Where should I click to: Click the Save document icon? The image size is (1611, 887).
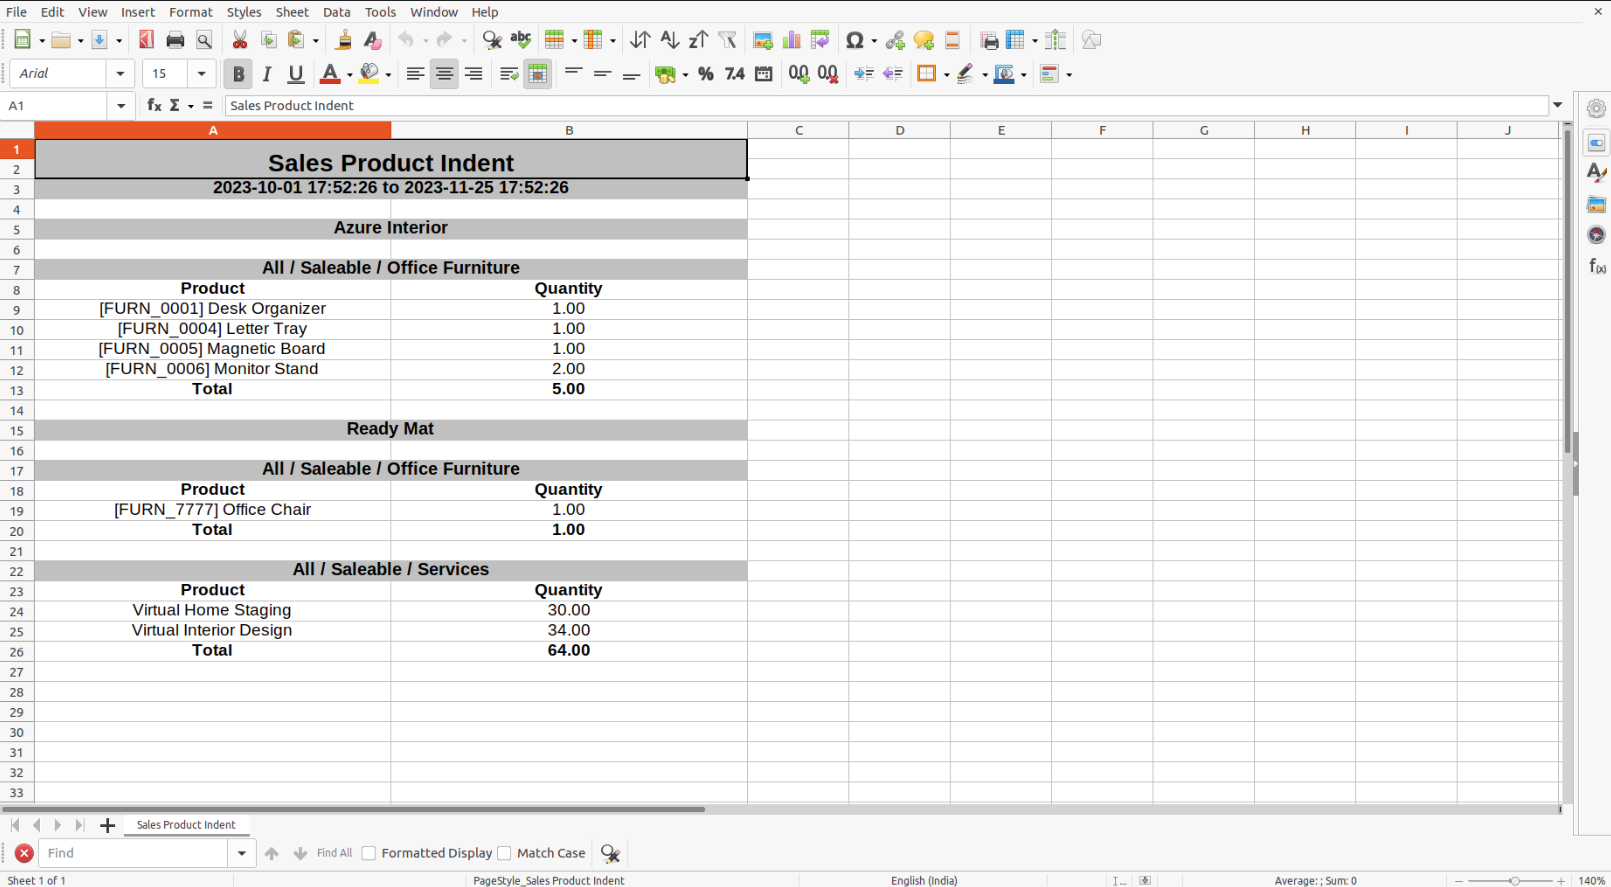coord(99,40)
